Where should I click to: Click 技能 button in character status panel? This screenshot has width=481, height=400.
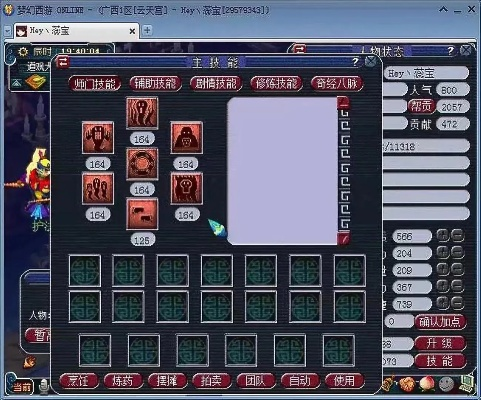440,361
